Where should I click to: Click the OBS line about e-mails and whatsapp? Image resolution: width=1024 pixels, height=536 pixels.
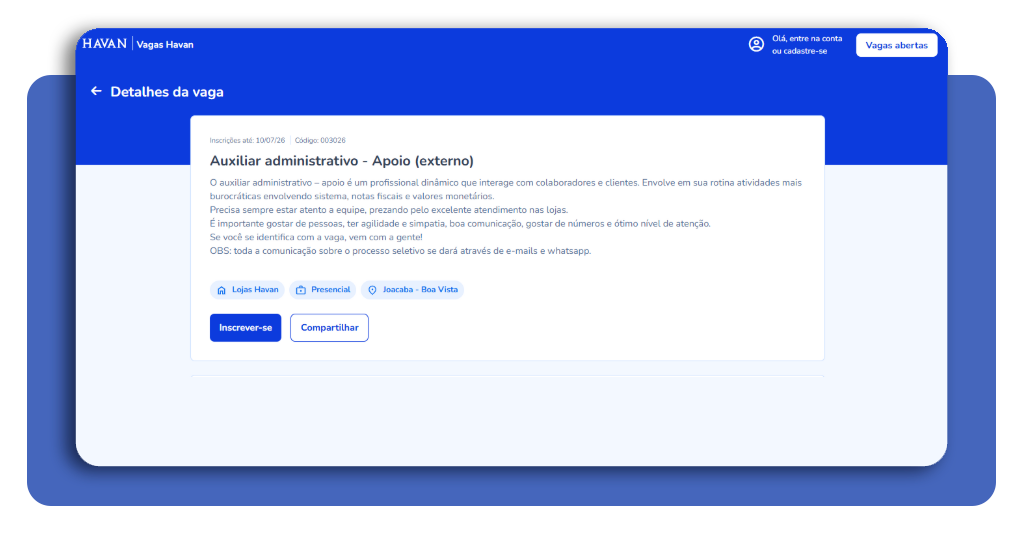click(x=400, y=251)
